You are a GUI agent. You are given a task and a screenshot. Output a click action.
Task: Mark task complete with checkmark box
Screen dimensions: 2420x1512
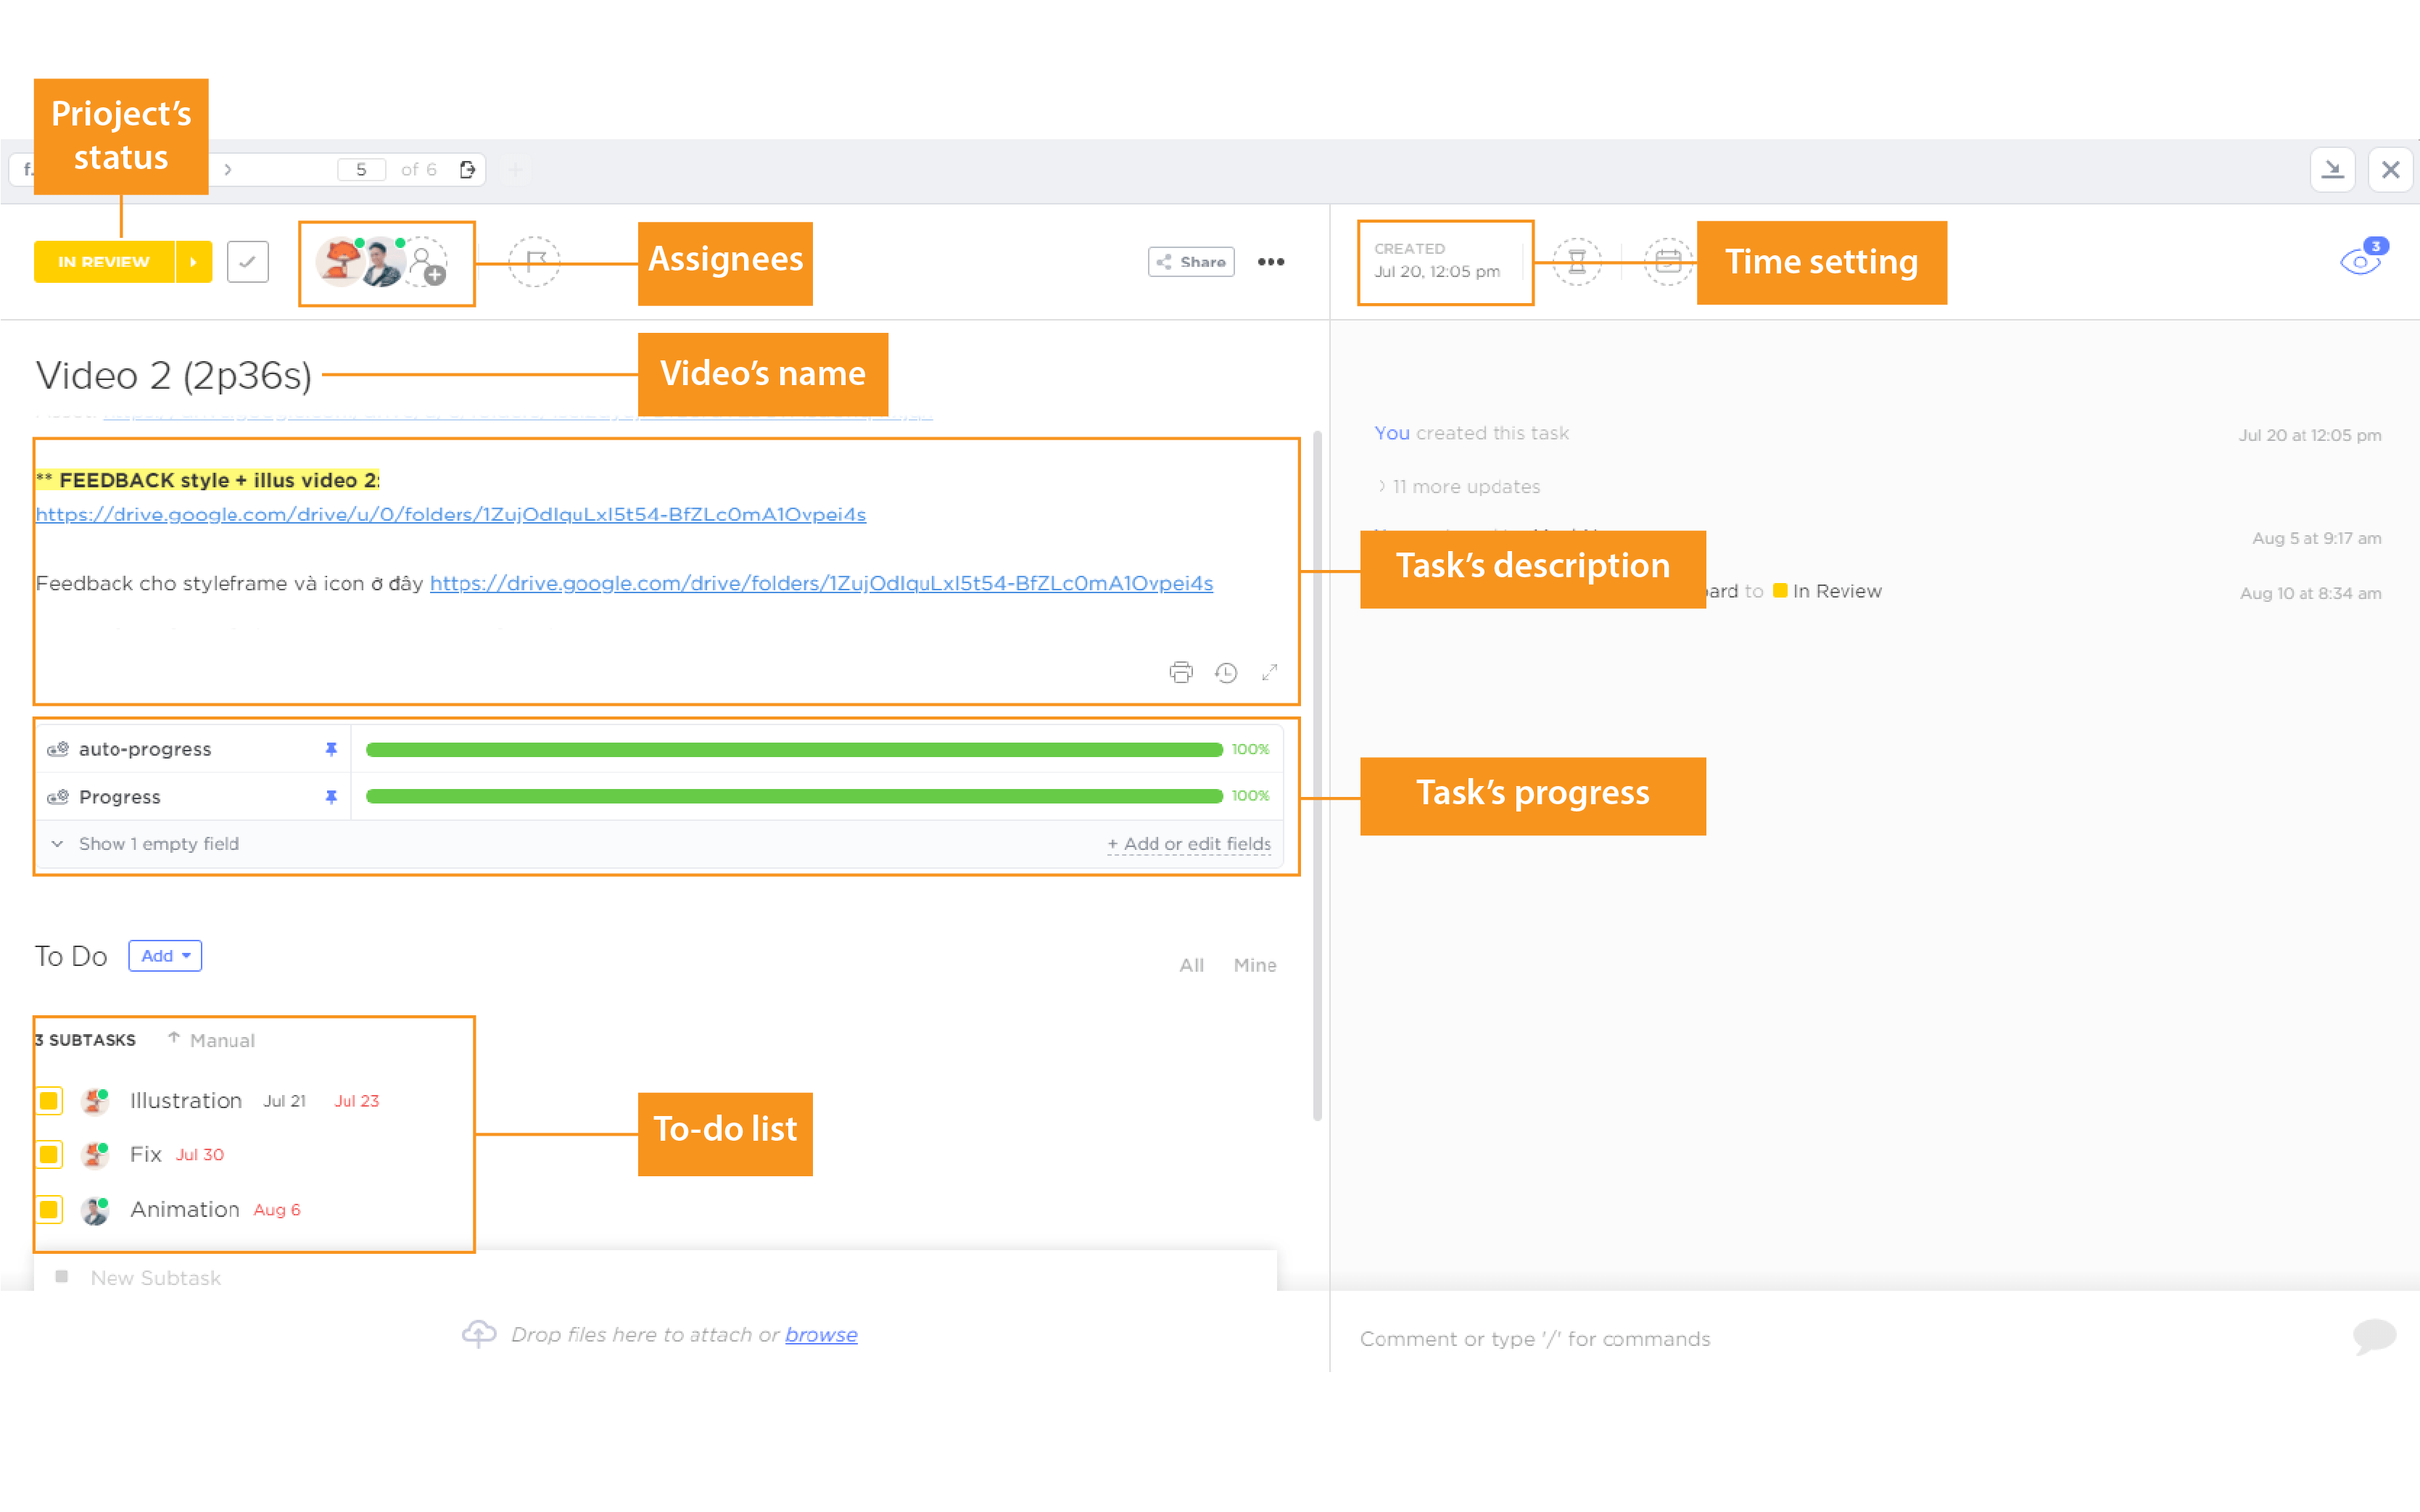click(247, 262)
